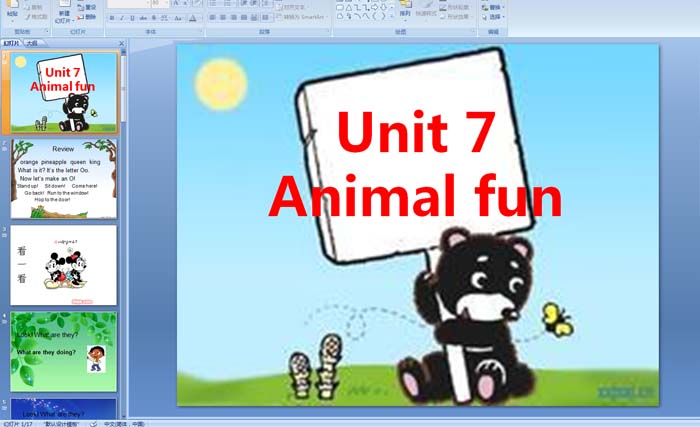Toggle Center paragraph alignment
Image resolution: width=700 pixels, height=427 pixels.
pos(223,17)
